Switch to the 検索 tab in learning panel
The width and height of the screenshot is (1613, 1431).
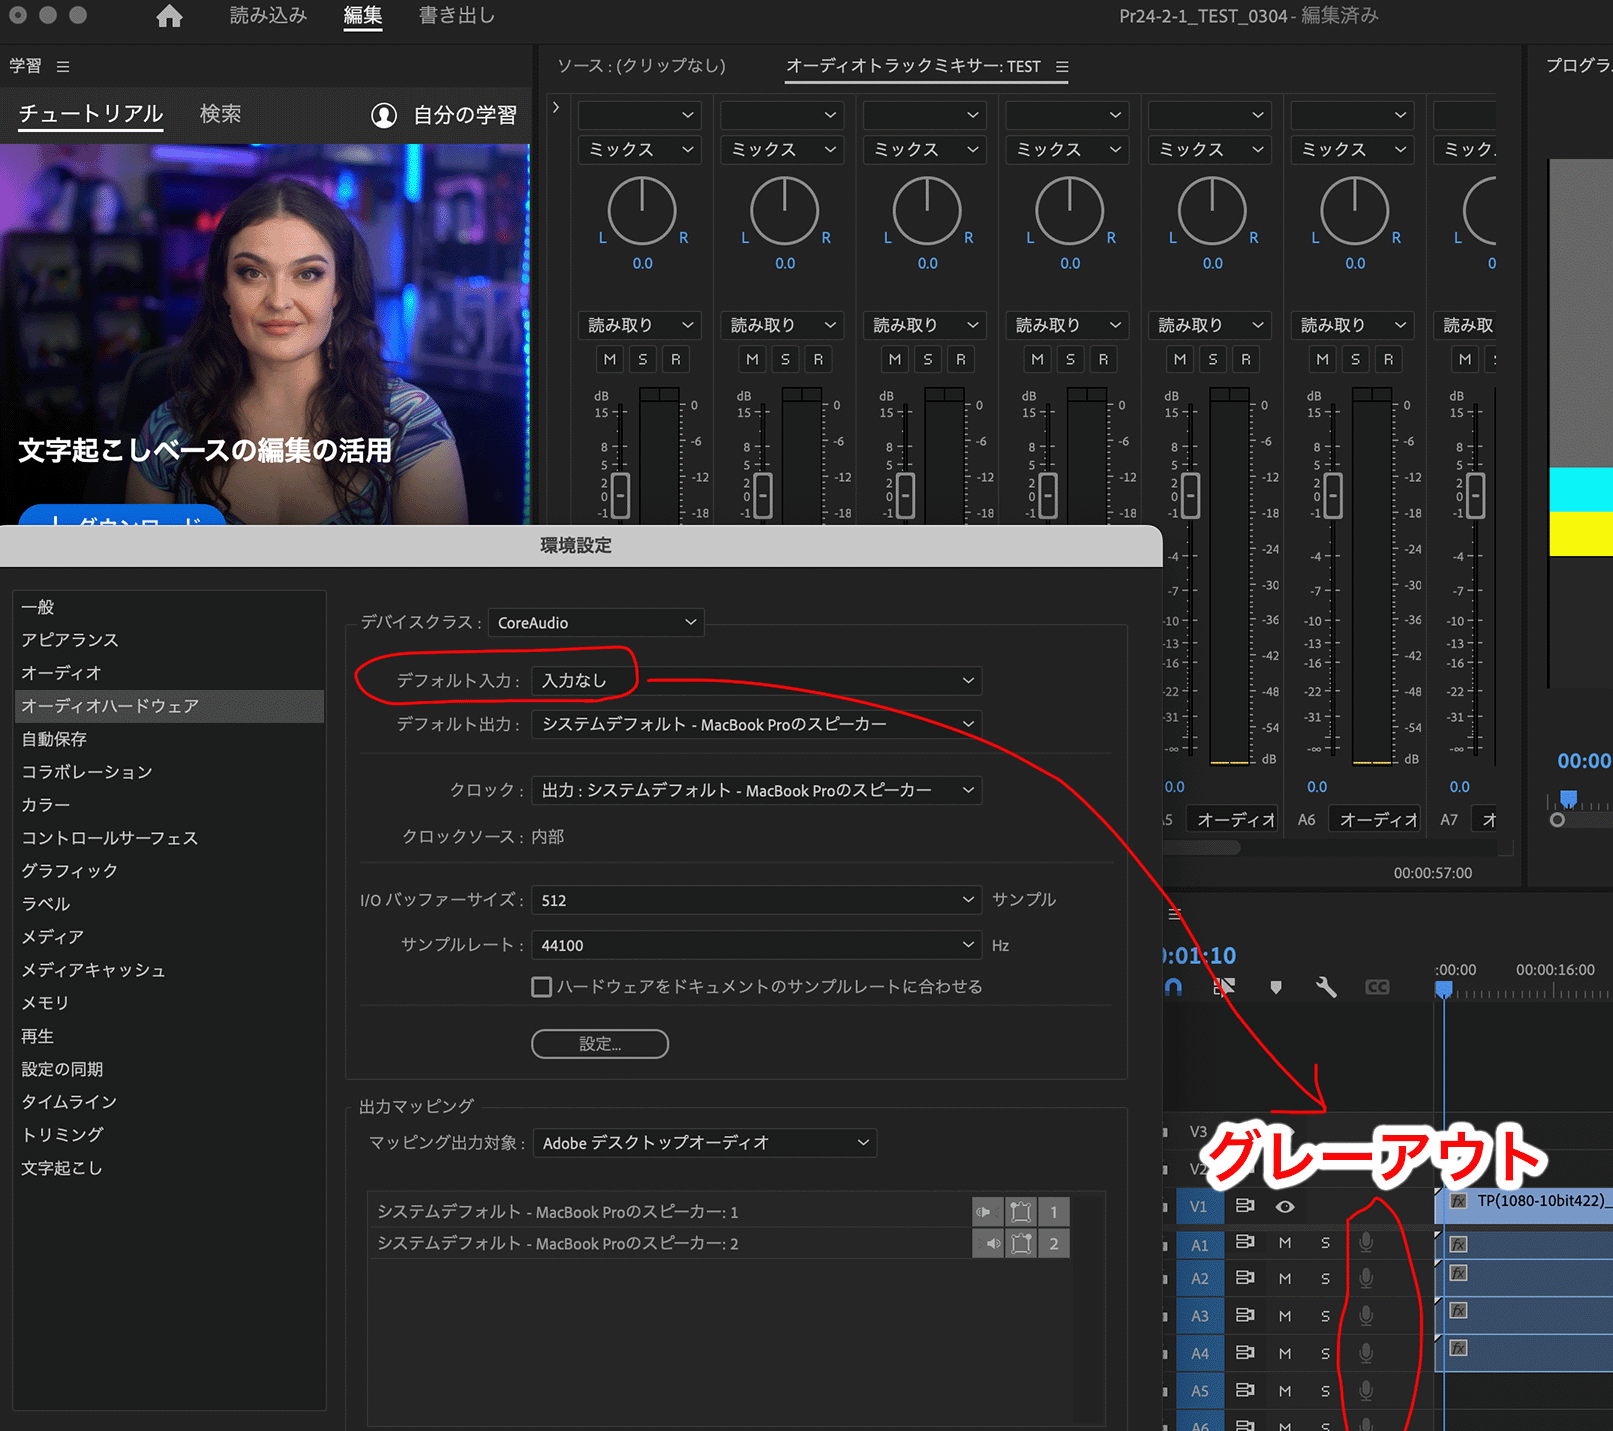(219, 114)
